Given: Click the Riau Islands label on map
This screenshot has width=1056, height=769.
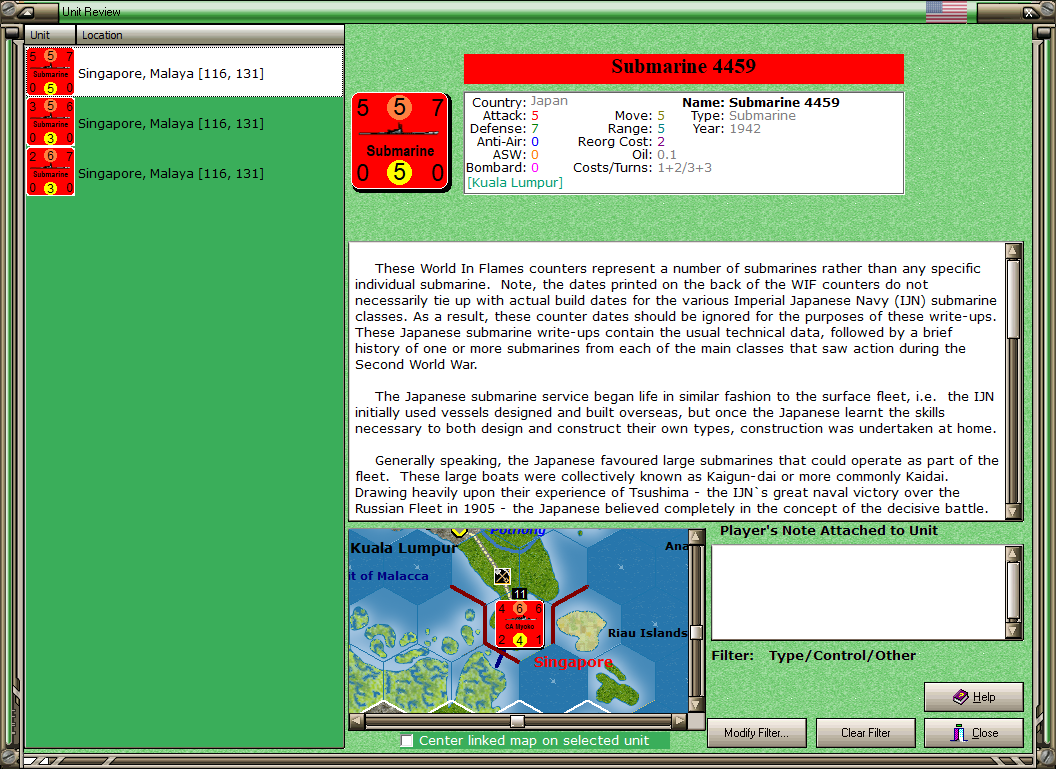Looking at the screenshot, I should click(x=648, y=633).
